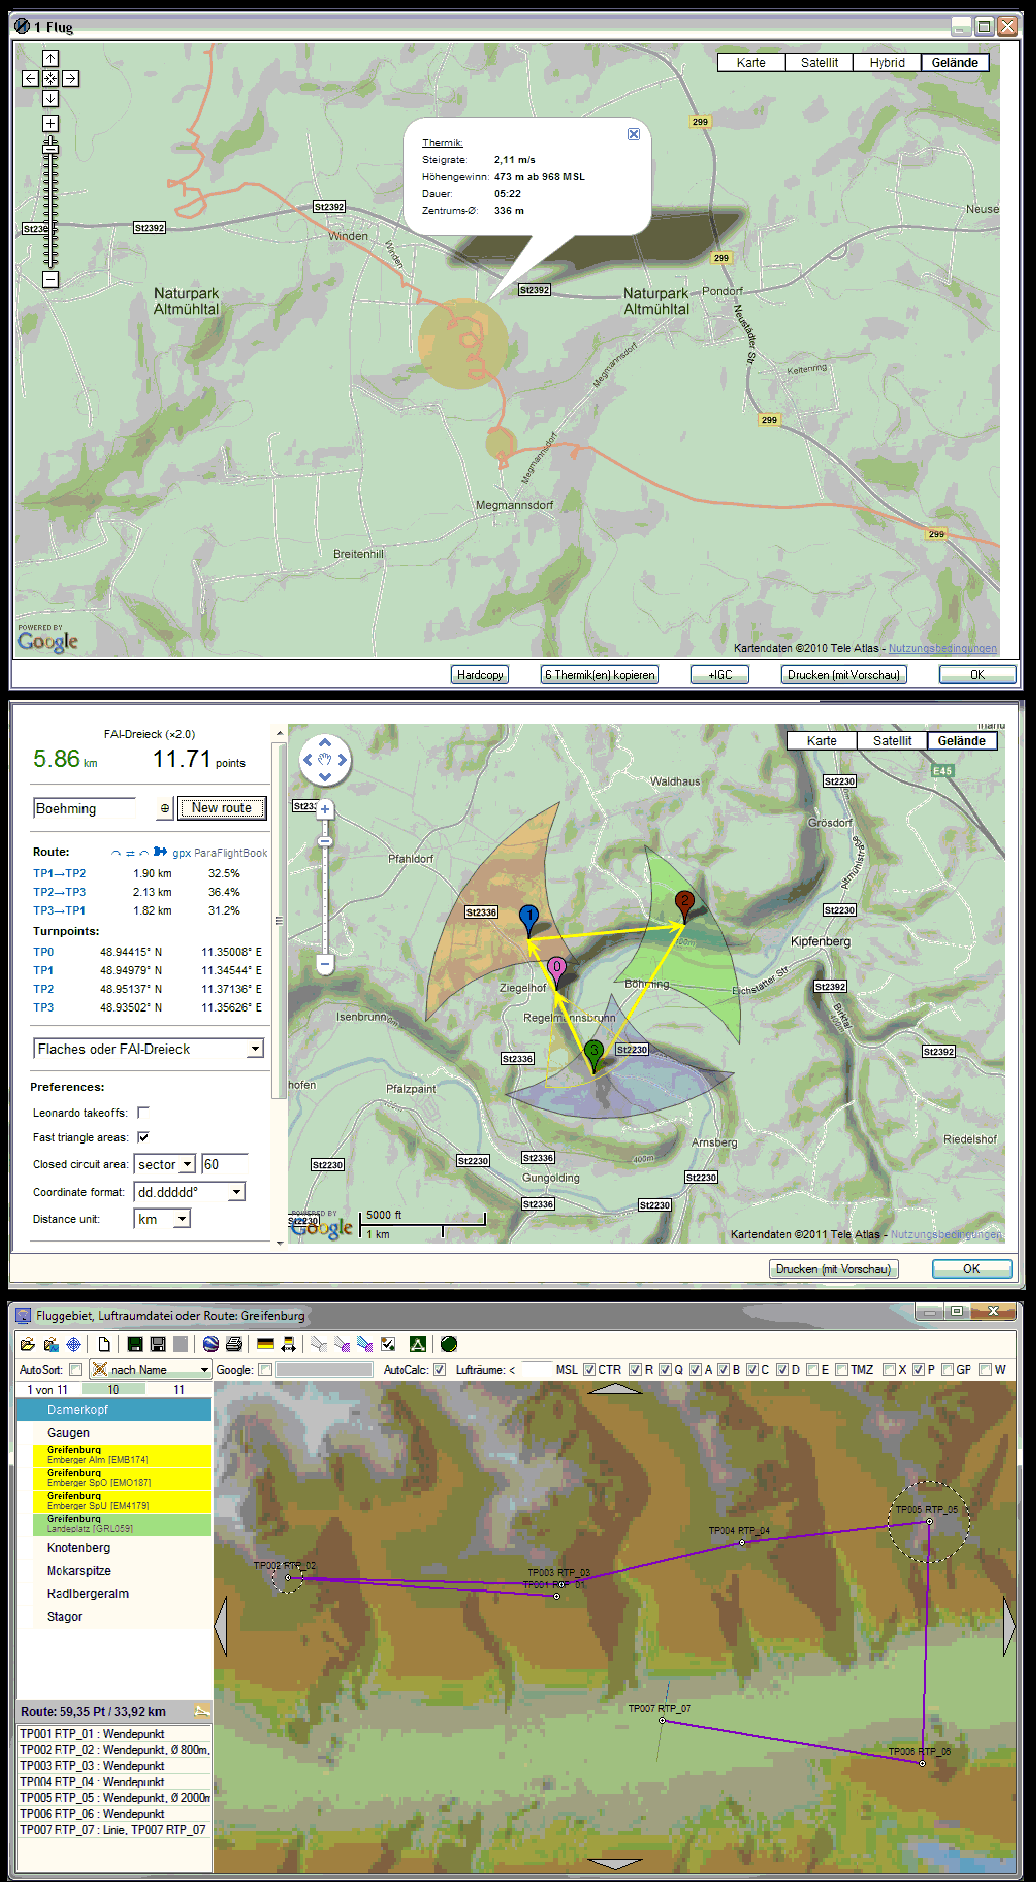Pan the 1 Flug map to the right
1036x1882 pixels.
pos(70,78)
